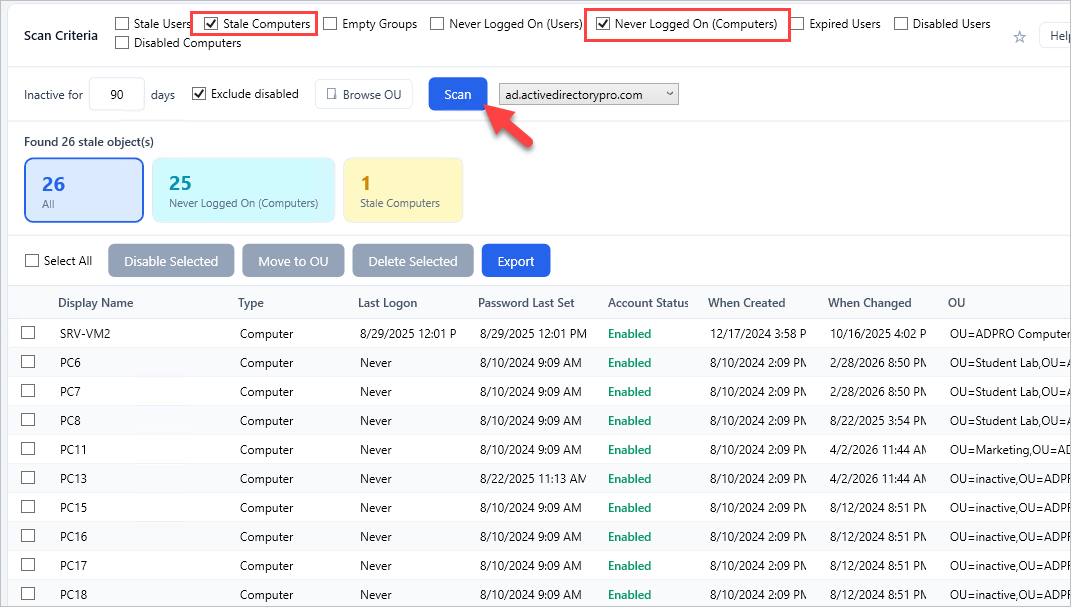
Task: Click the OU=ADPRO Computer cell
Action: coord(1010,334)
